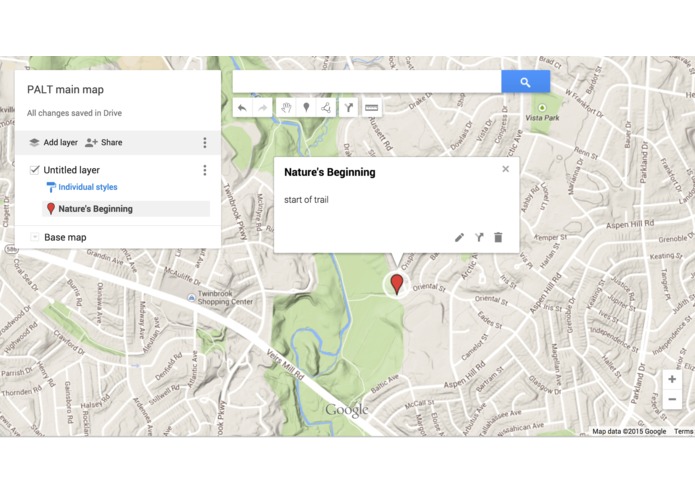This screenshot has height=494, width=695.
Task: Click Add layer
Action: 53,142
